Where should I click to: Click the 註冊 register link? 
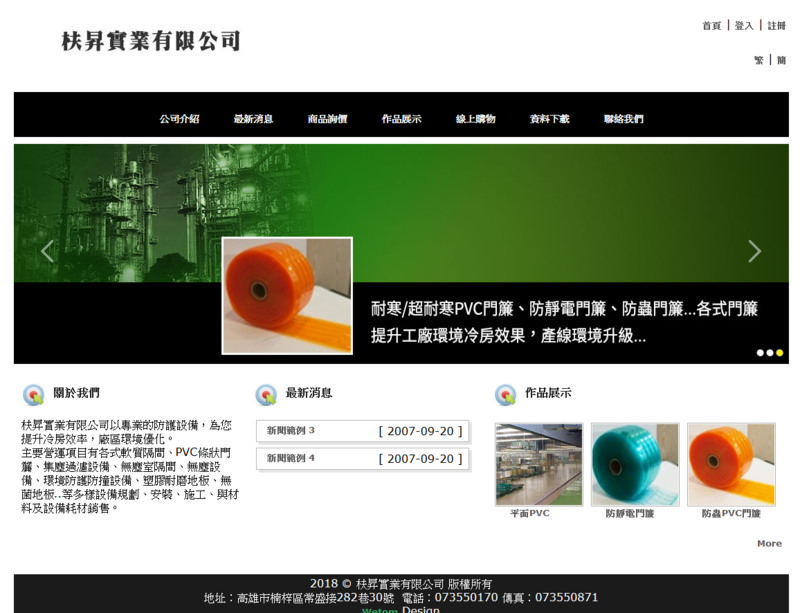tap(777, 26)
